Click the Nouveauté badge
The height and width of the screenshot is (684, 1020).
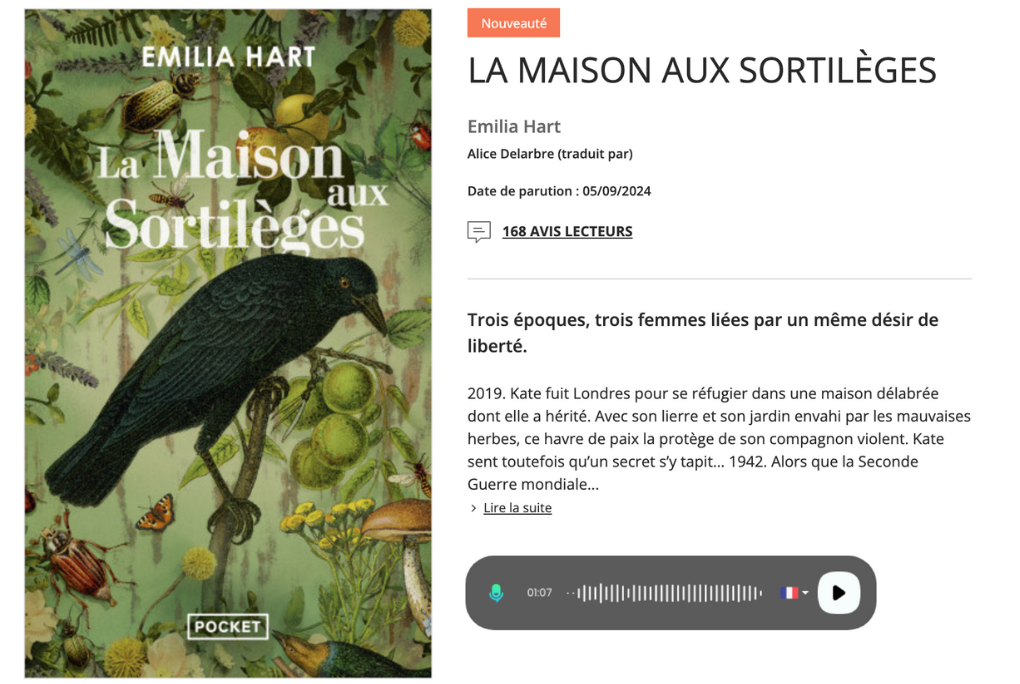[x=513, y=23]
